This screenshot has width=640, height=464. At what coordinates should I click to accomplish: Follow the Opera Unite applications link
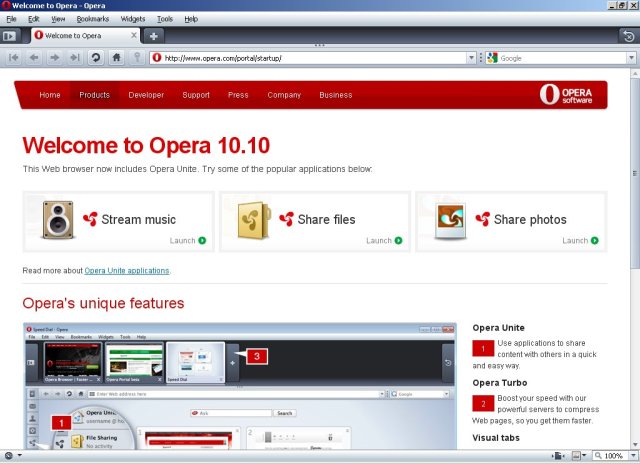point(127,271)
